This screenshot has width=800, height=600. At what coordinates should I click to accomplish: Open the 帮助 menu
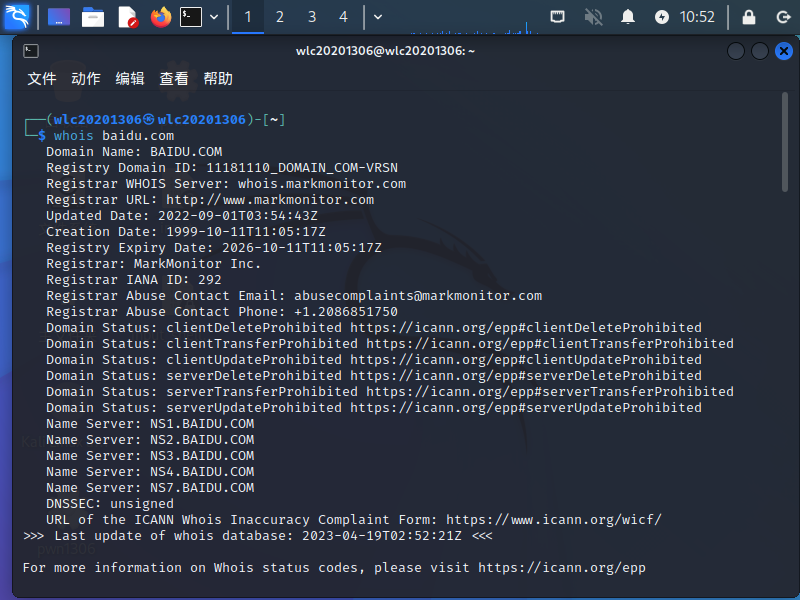(218, 79)
